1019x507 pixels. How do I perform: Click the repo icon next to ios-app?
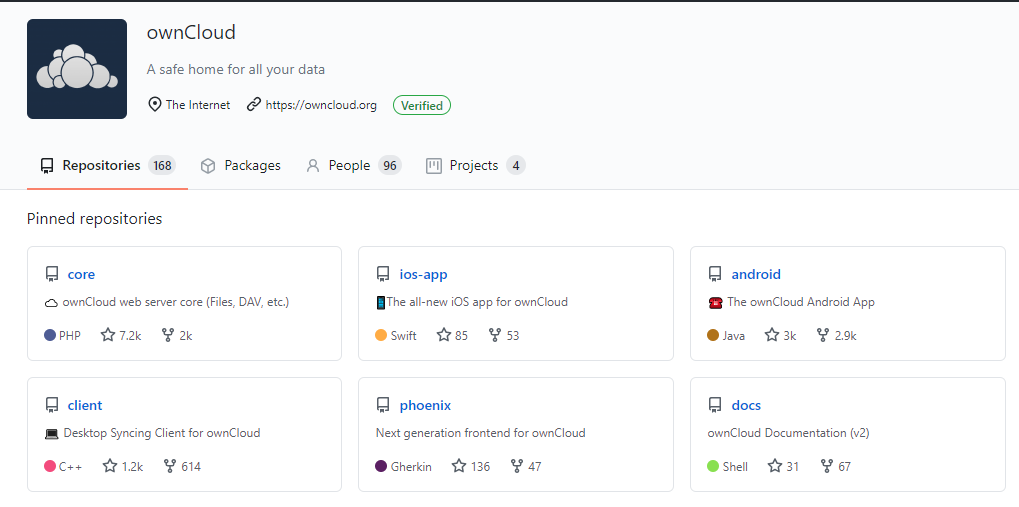[x=383, y=274]
